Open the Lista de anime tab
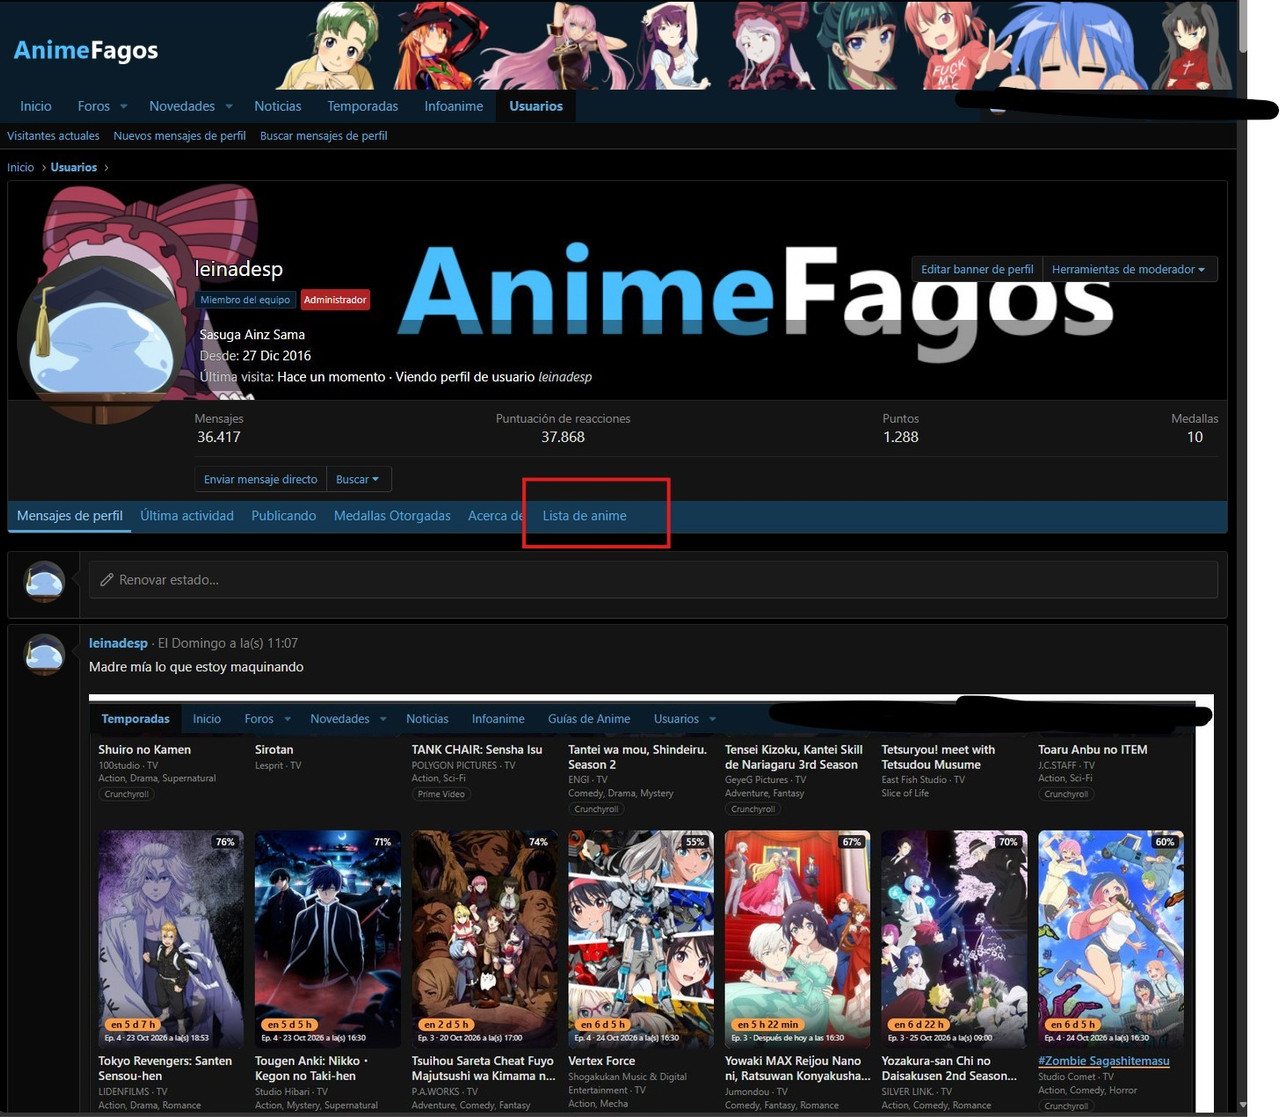 [x=585, y=516]
